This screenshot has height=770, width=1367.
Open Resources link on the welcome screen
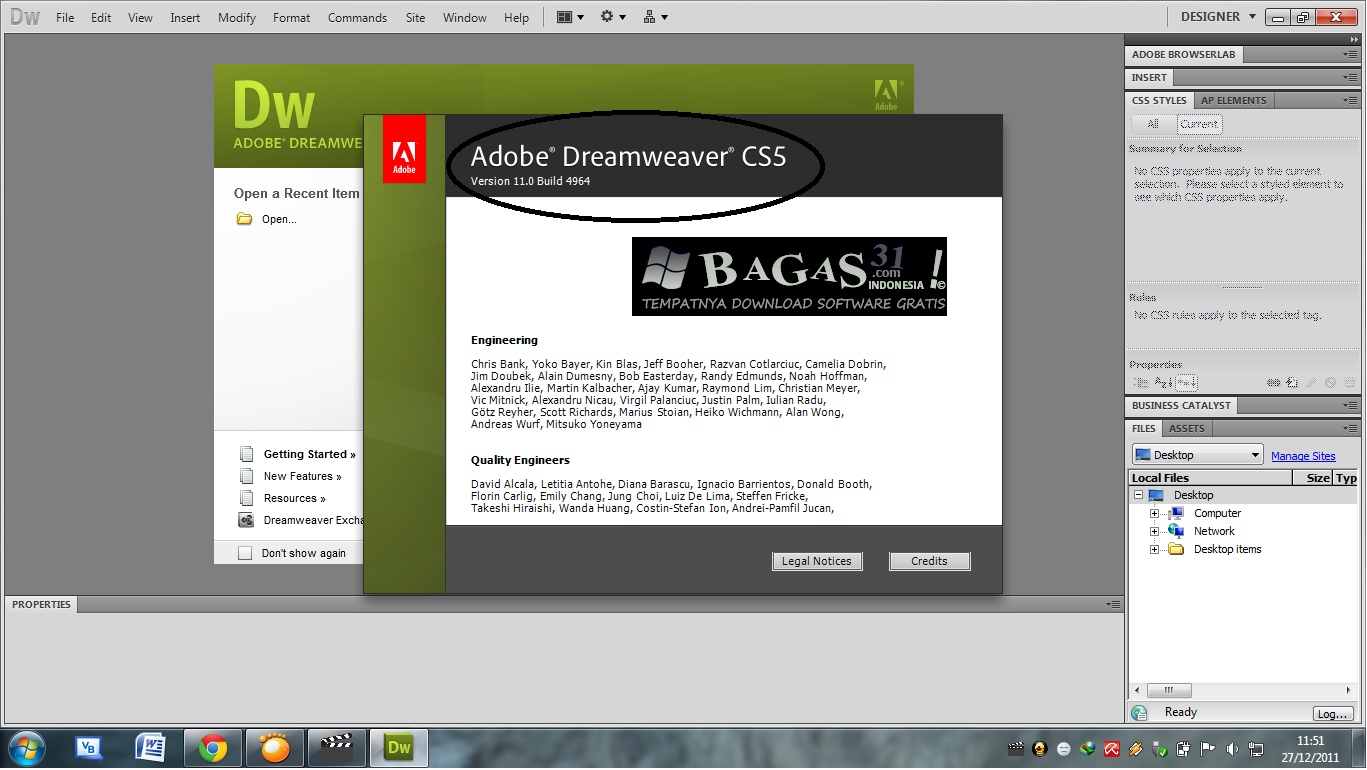[x=294, y=498]
